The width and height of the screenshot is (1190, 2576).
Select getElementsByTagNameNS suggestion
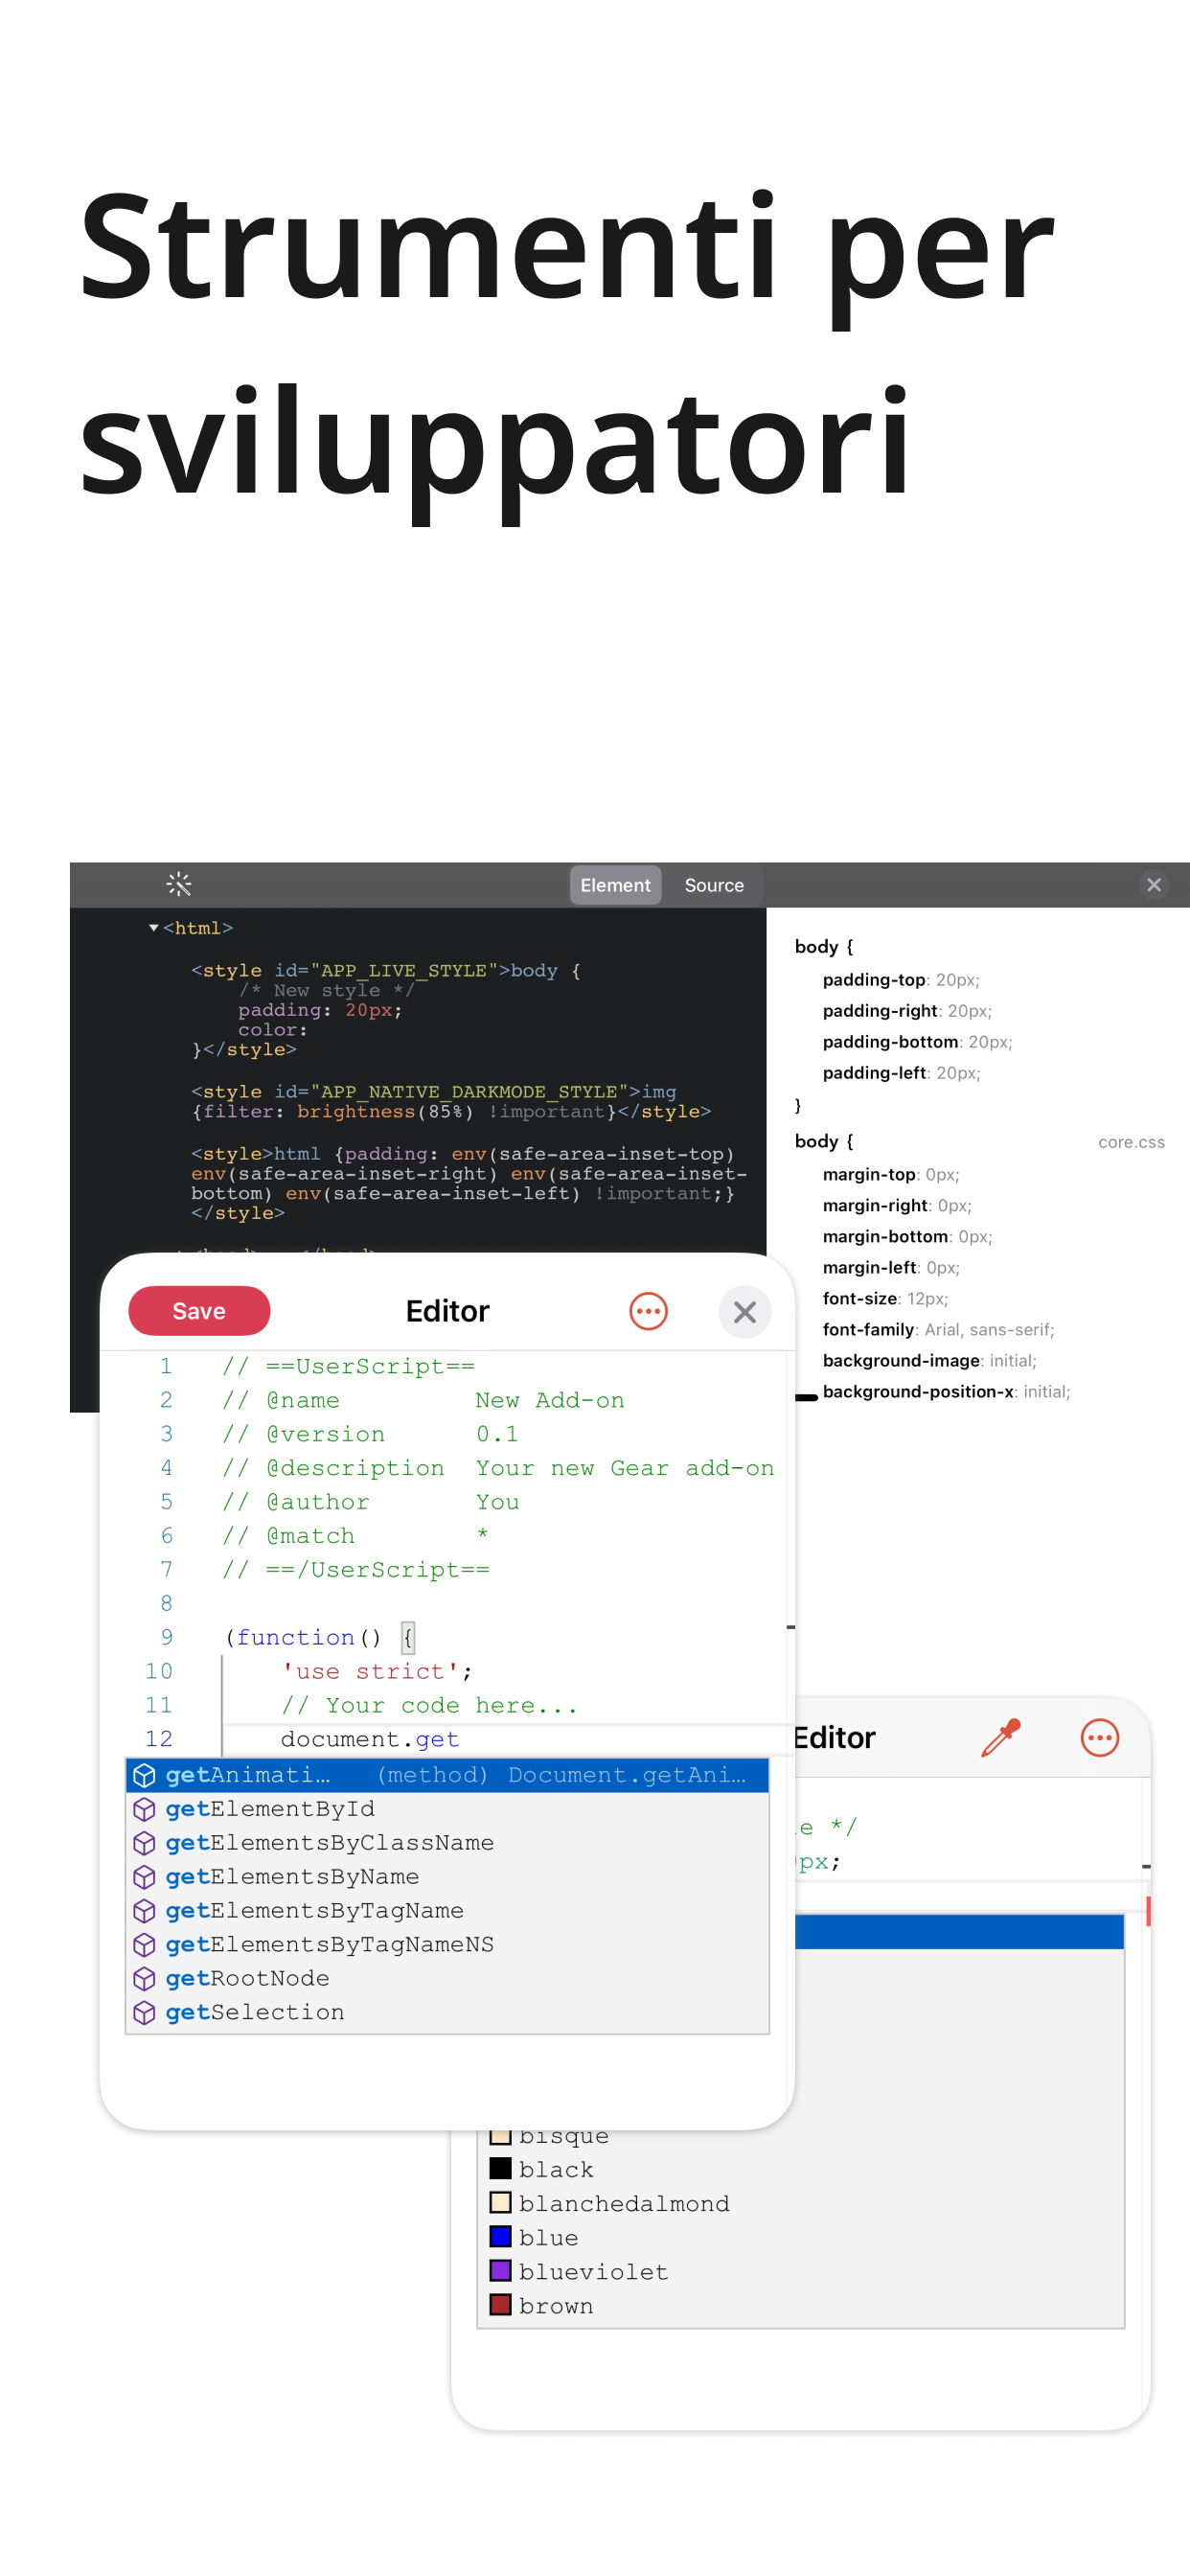click(447, 1945)
